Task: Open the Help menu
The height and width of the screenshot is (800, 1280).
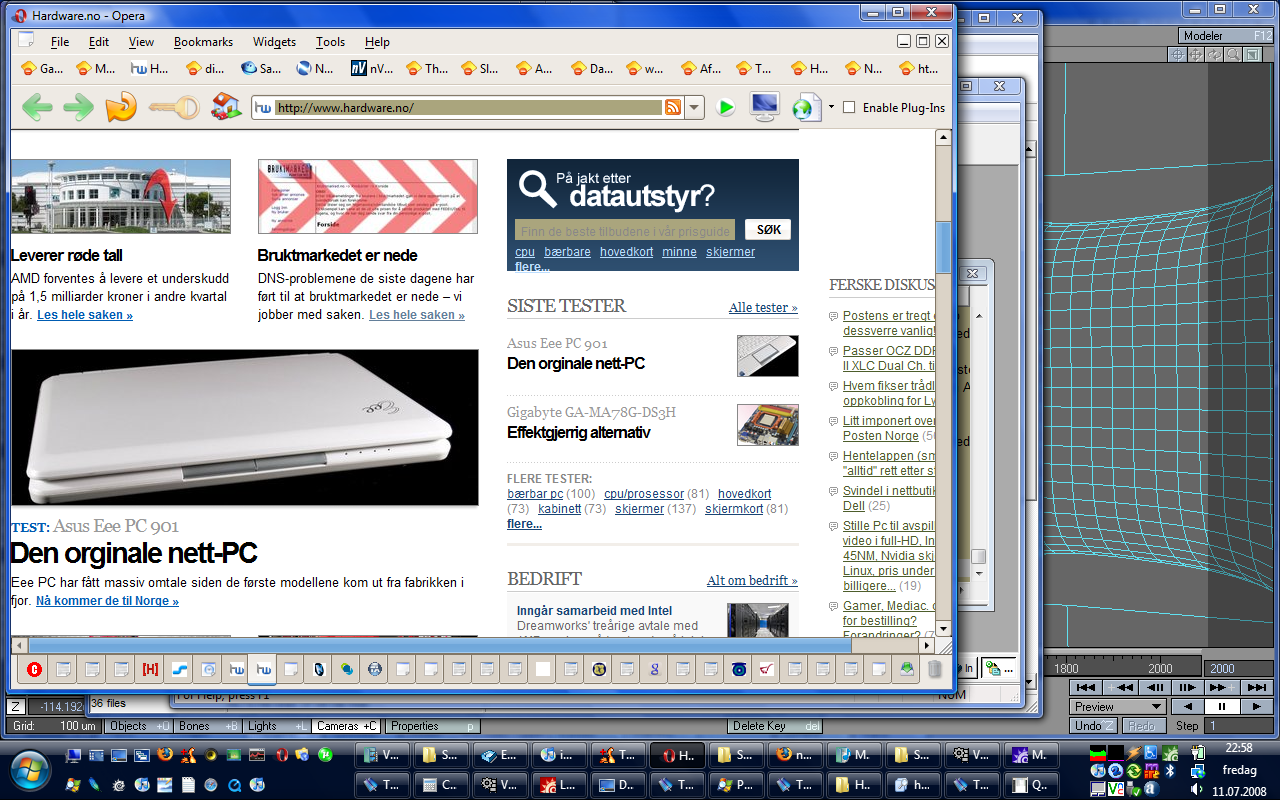Action: (377, 42)
